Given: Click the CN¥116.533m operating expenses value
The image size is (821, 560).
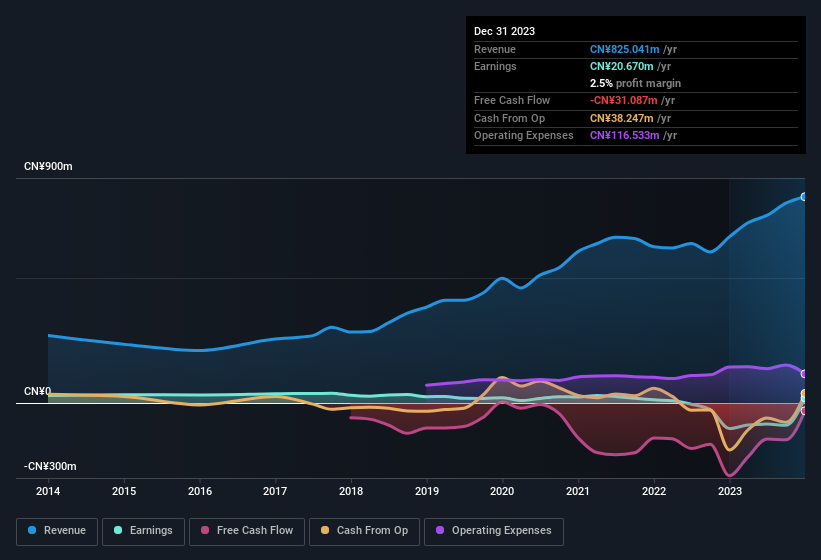Looking at the screenshot, I should [x=624, y=136].
